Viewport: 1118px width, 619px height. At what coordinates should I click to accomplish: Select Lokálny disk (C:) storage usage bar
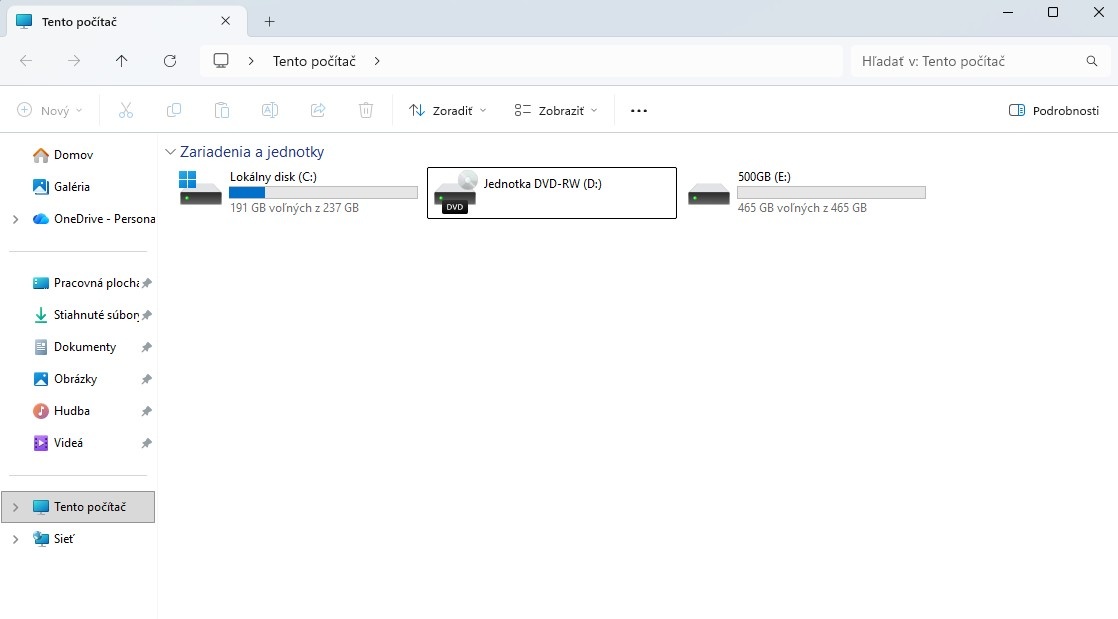coord(323,192)
